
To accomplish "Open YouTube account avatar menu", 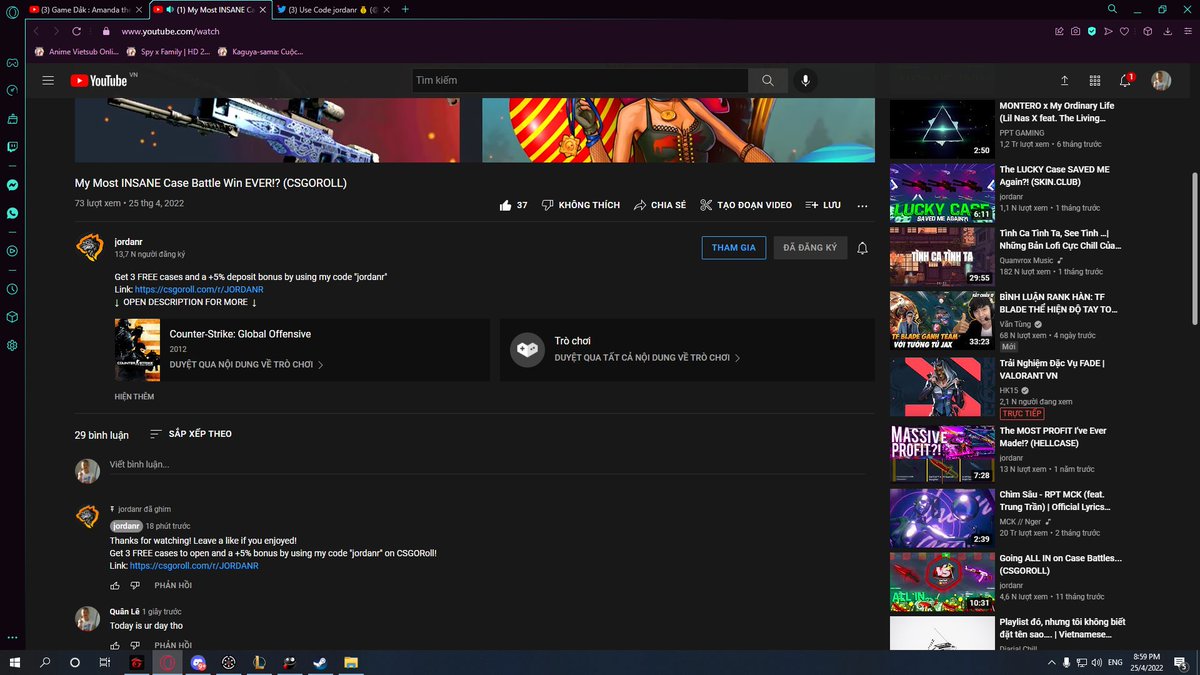I will point(1161,80).
